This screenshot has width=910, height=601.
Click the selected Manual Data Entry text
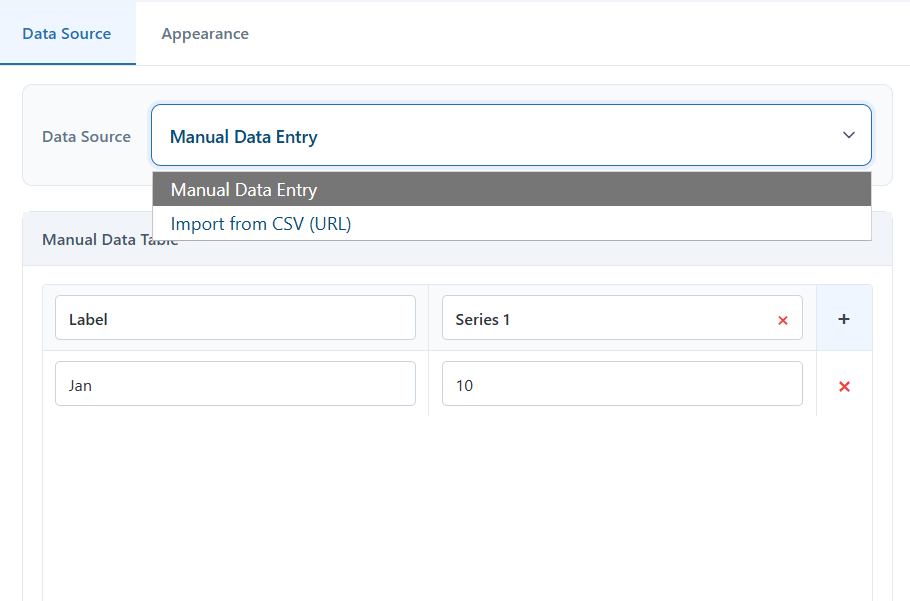tap(244, 137)
